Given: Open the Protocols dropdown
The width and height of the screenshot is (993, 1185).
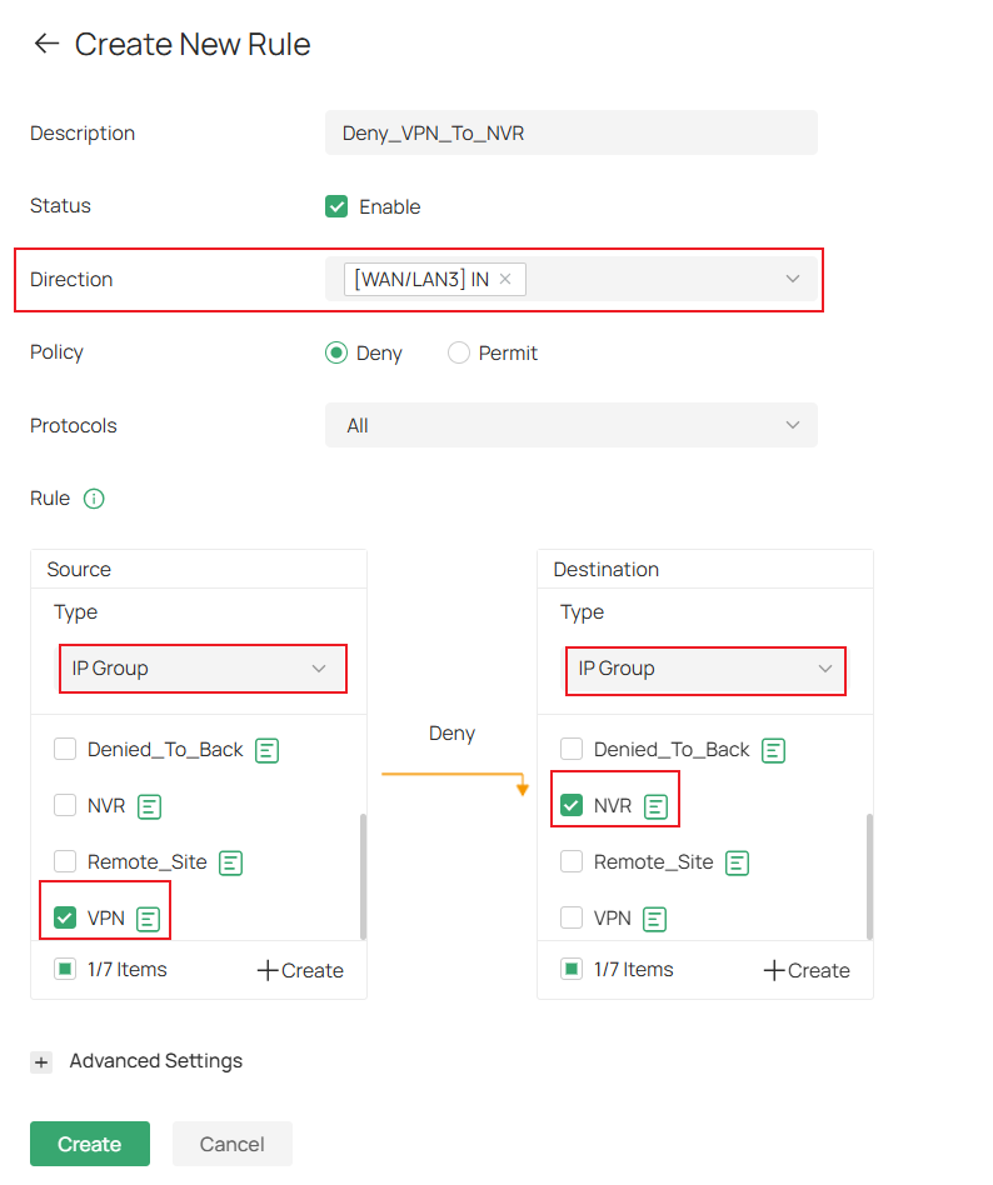Looking at the screenshot, I should (x=571, y=425).
